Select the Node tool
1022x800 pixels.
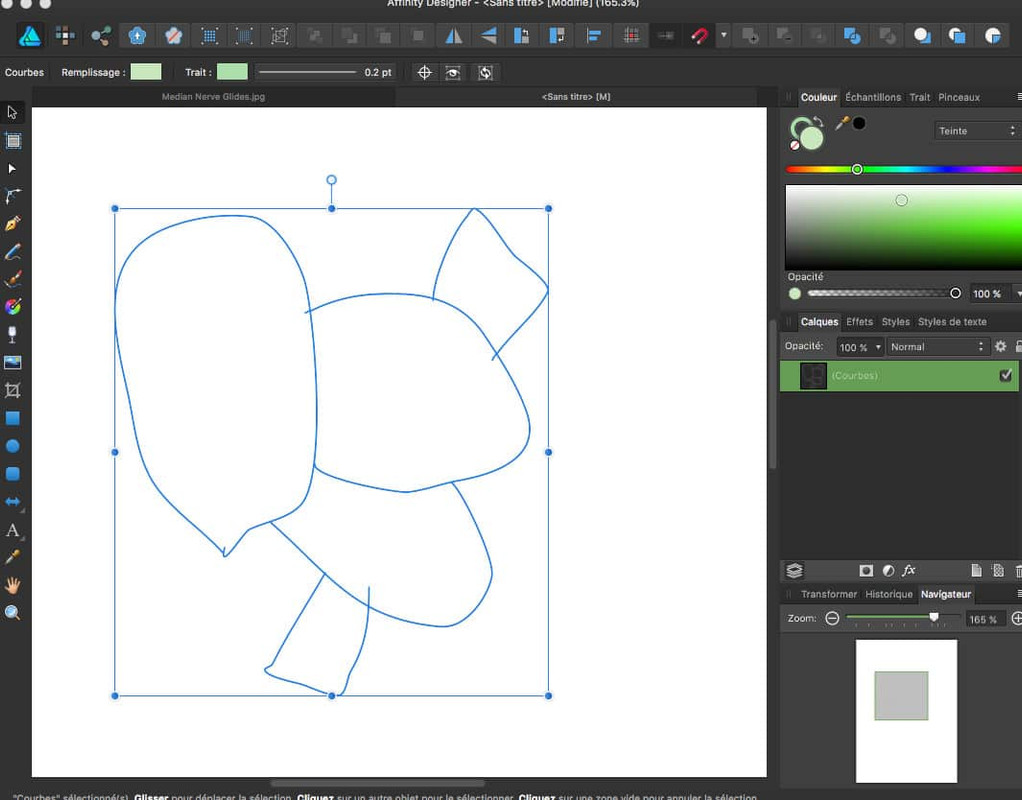[x=13, y=169]
